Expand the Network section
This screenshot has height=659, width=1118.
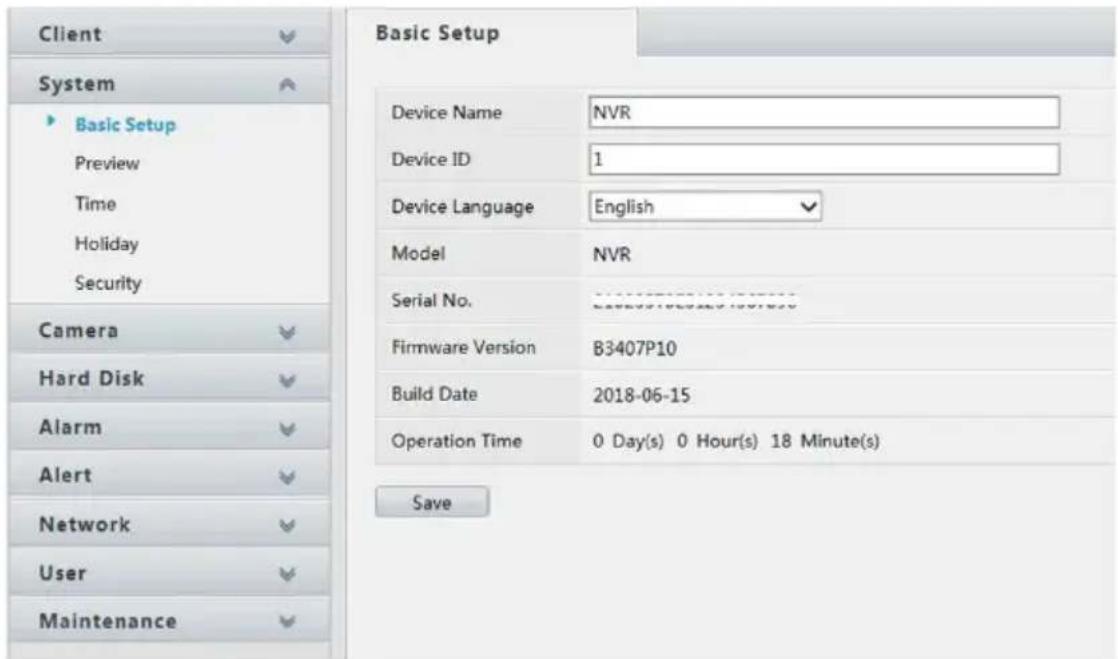coord(169,524)
